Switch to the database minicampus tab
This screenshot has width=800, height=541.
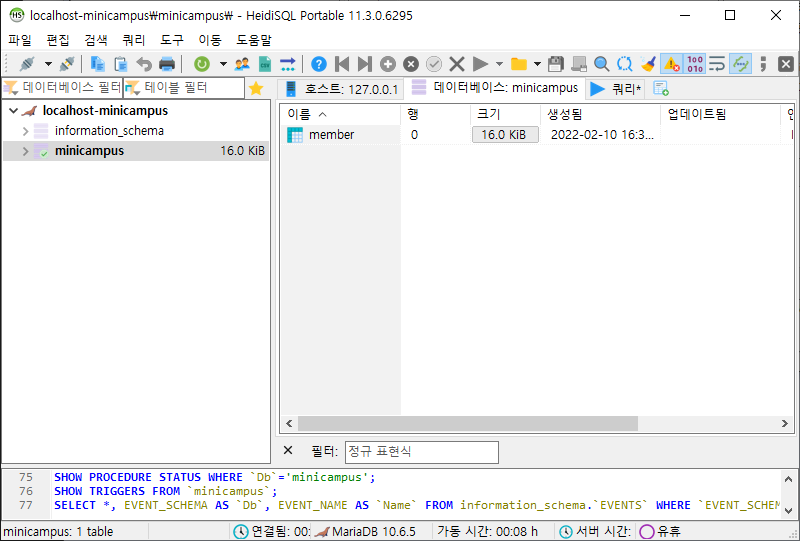tap(495, 88)
